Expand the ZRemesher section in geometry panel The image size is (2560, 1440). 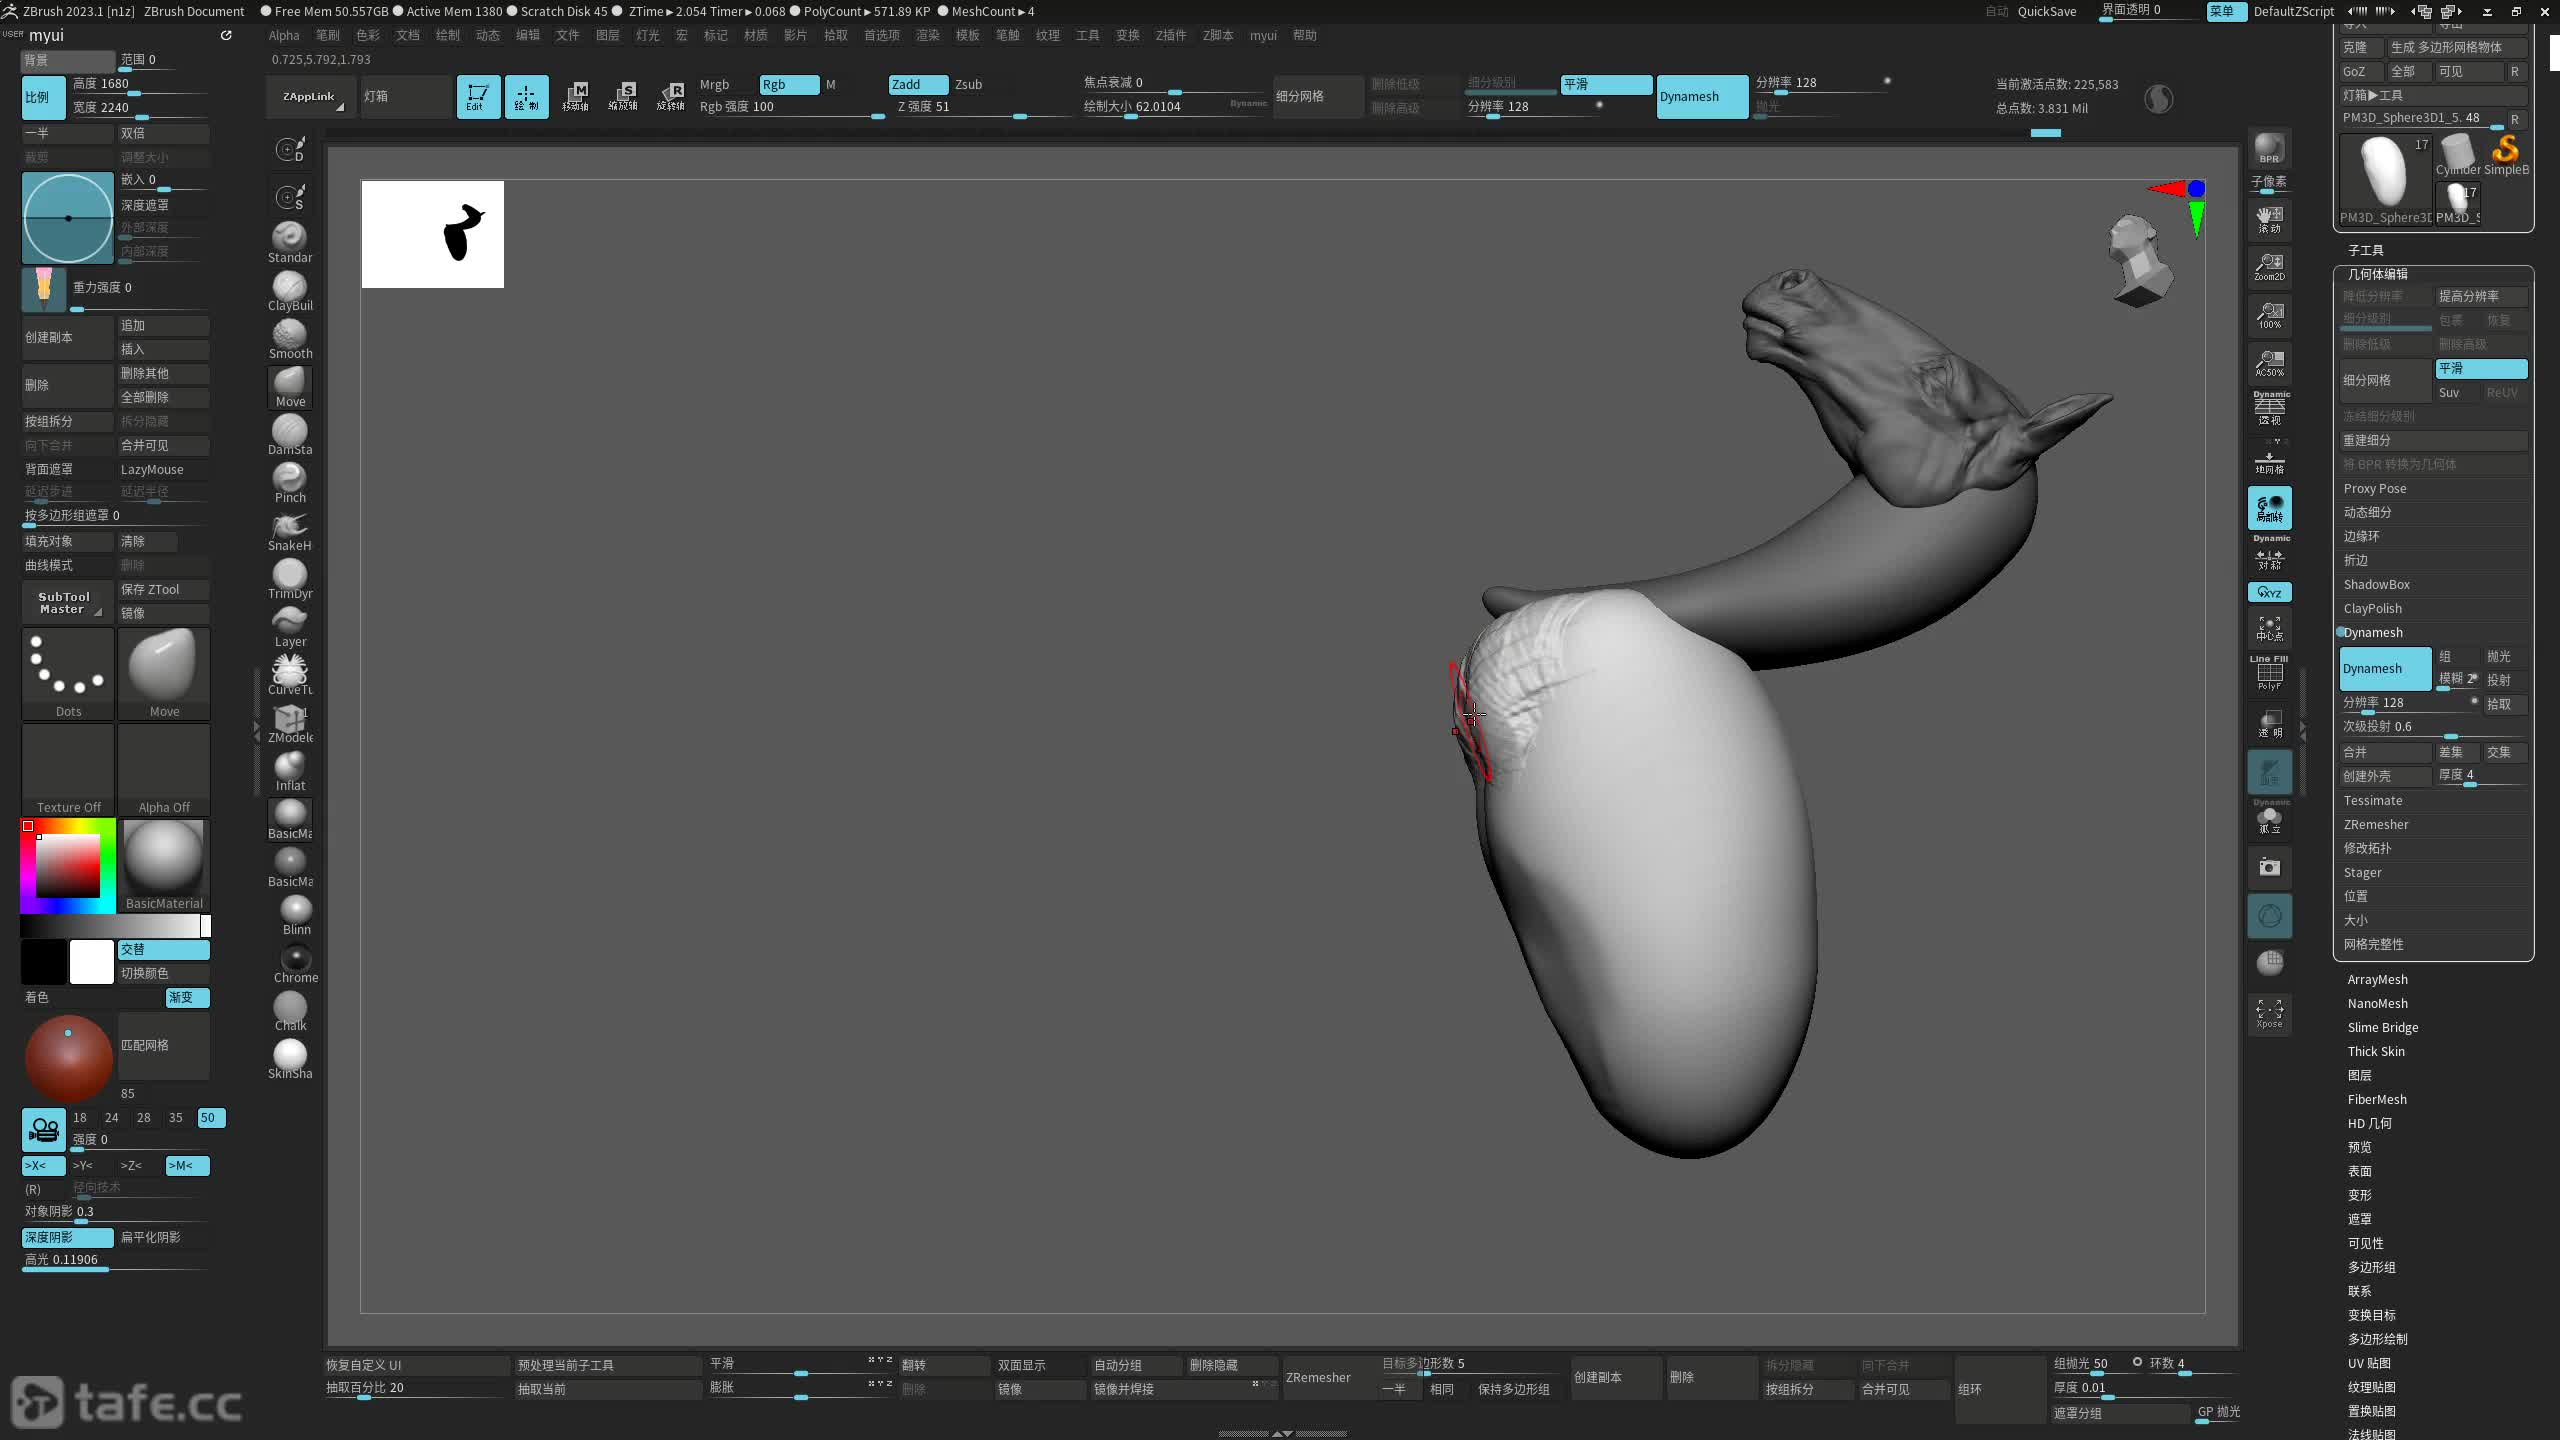pyautogui.click(x=2376, y=824)
